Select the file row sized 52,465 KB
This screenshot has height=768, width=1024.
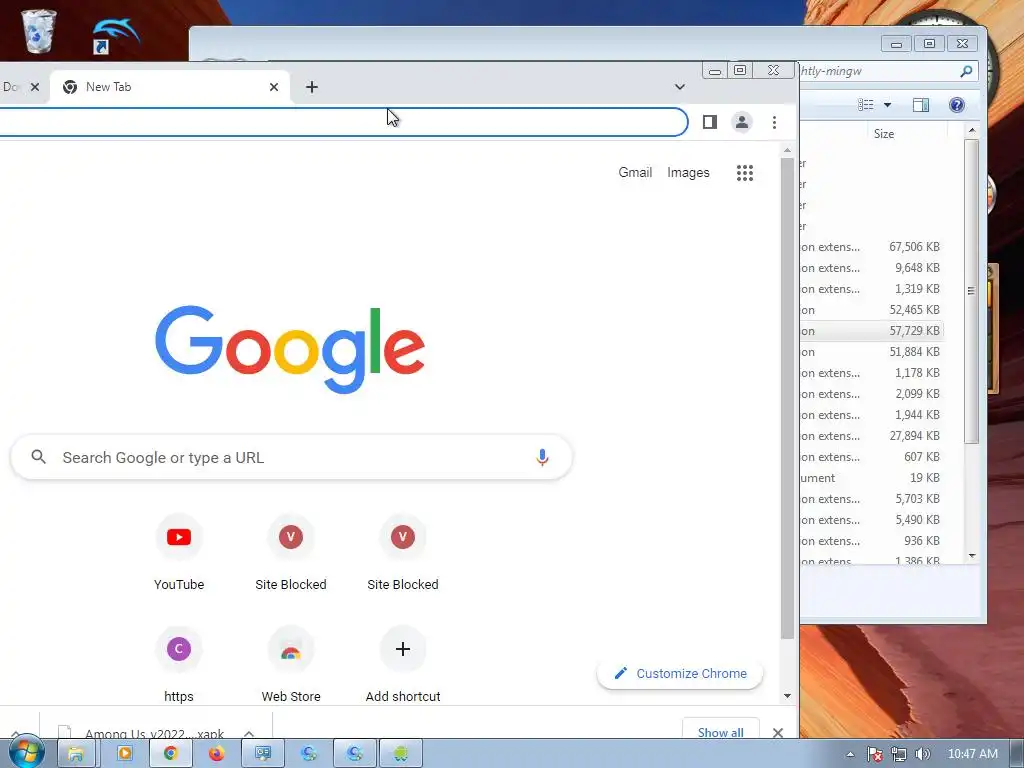point(872,310)
